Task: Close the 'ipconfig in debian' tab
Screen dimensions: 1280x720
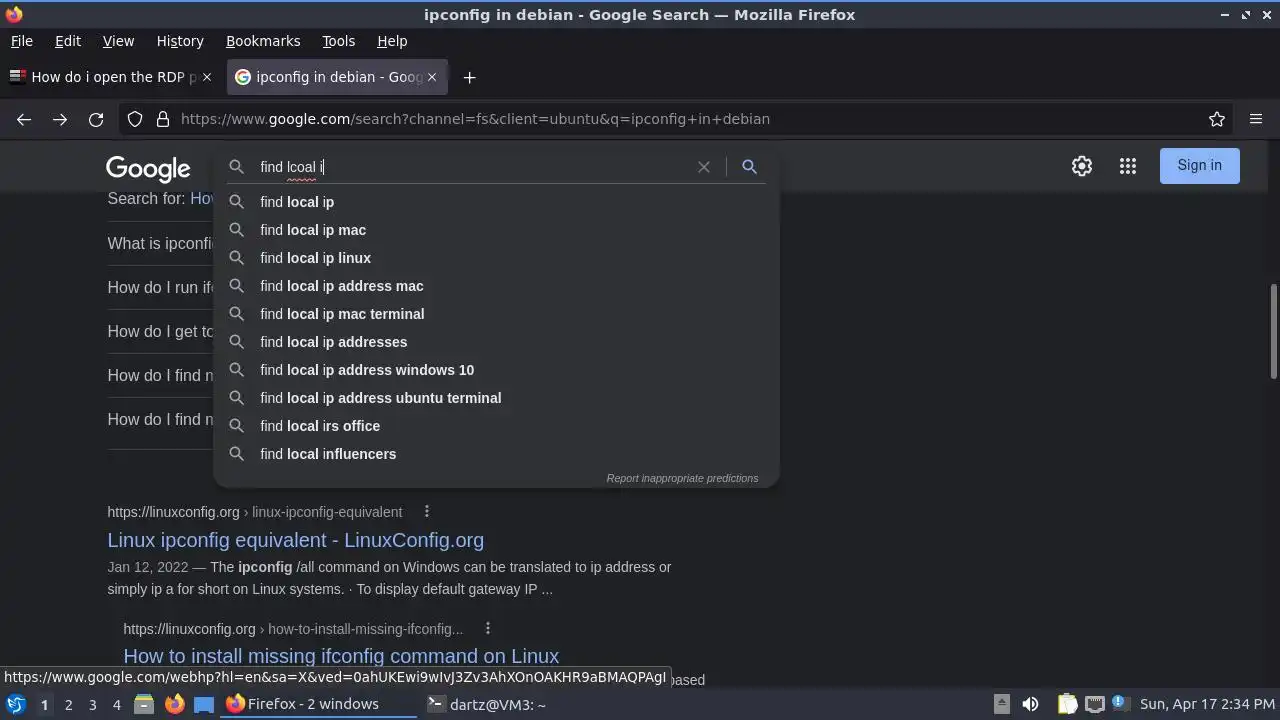Action: click(432, 77)
